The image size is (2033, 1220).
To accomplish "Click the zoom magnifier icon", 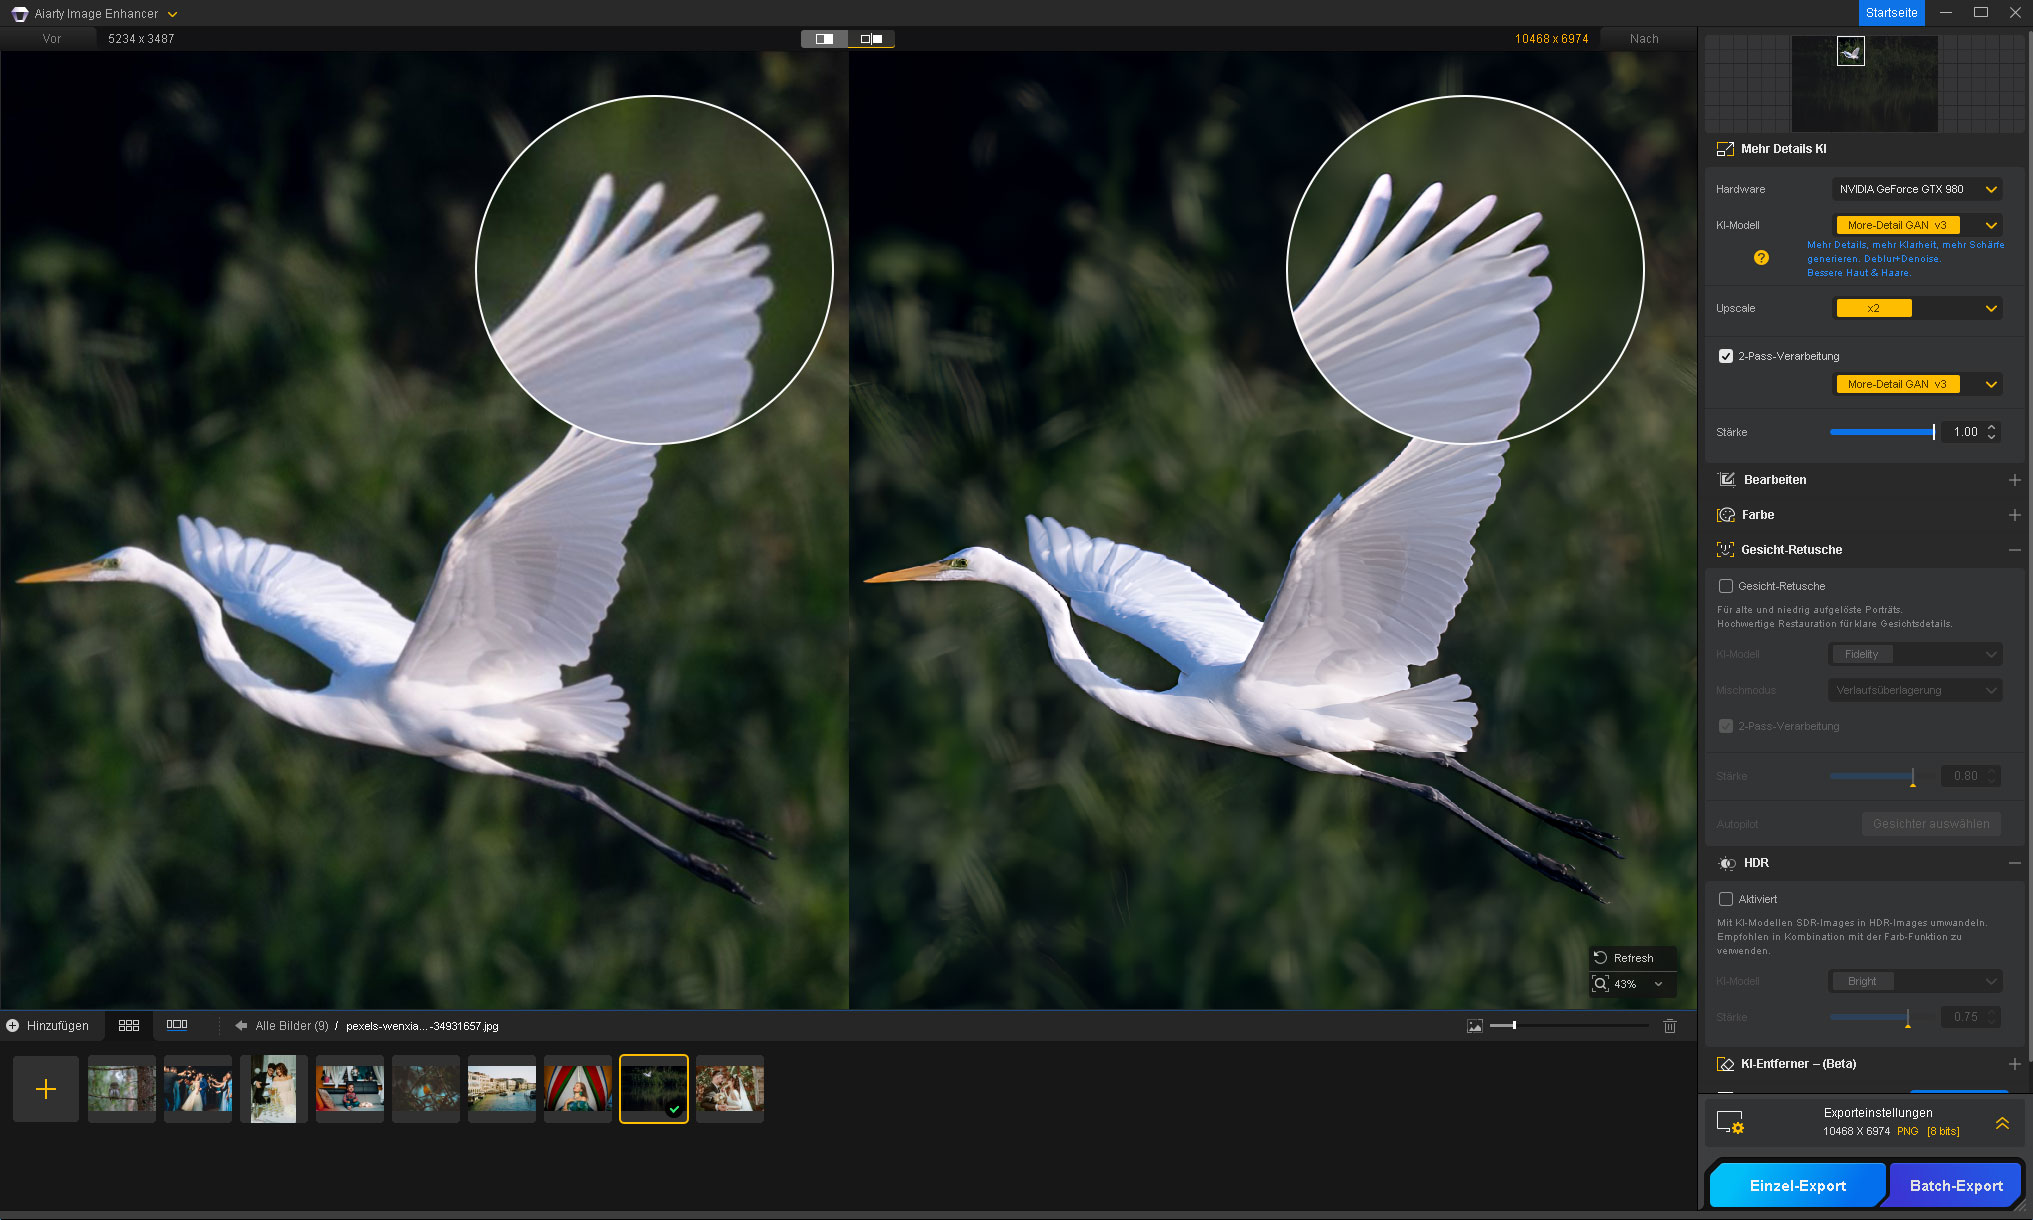I will [1600, 984].
